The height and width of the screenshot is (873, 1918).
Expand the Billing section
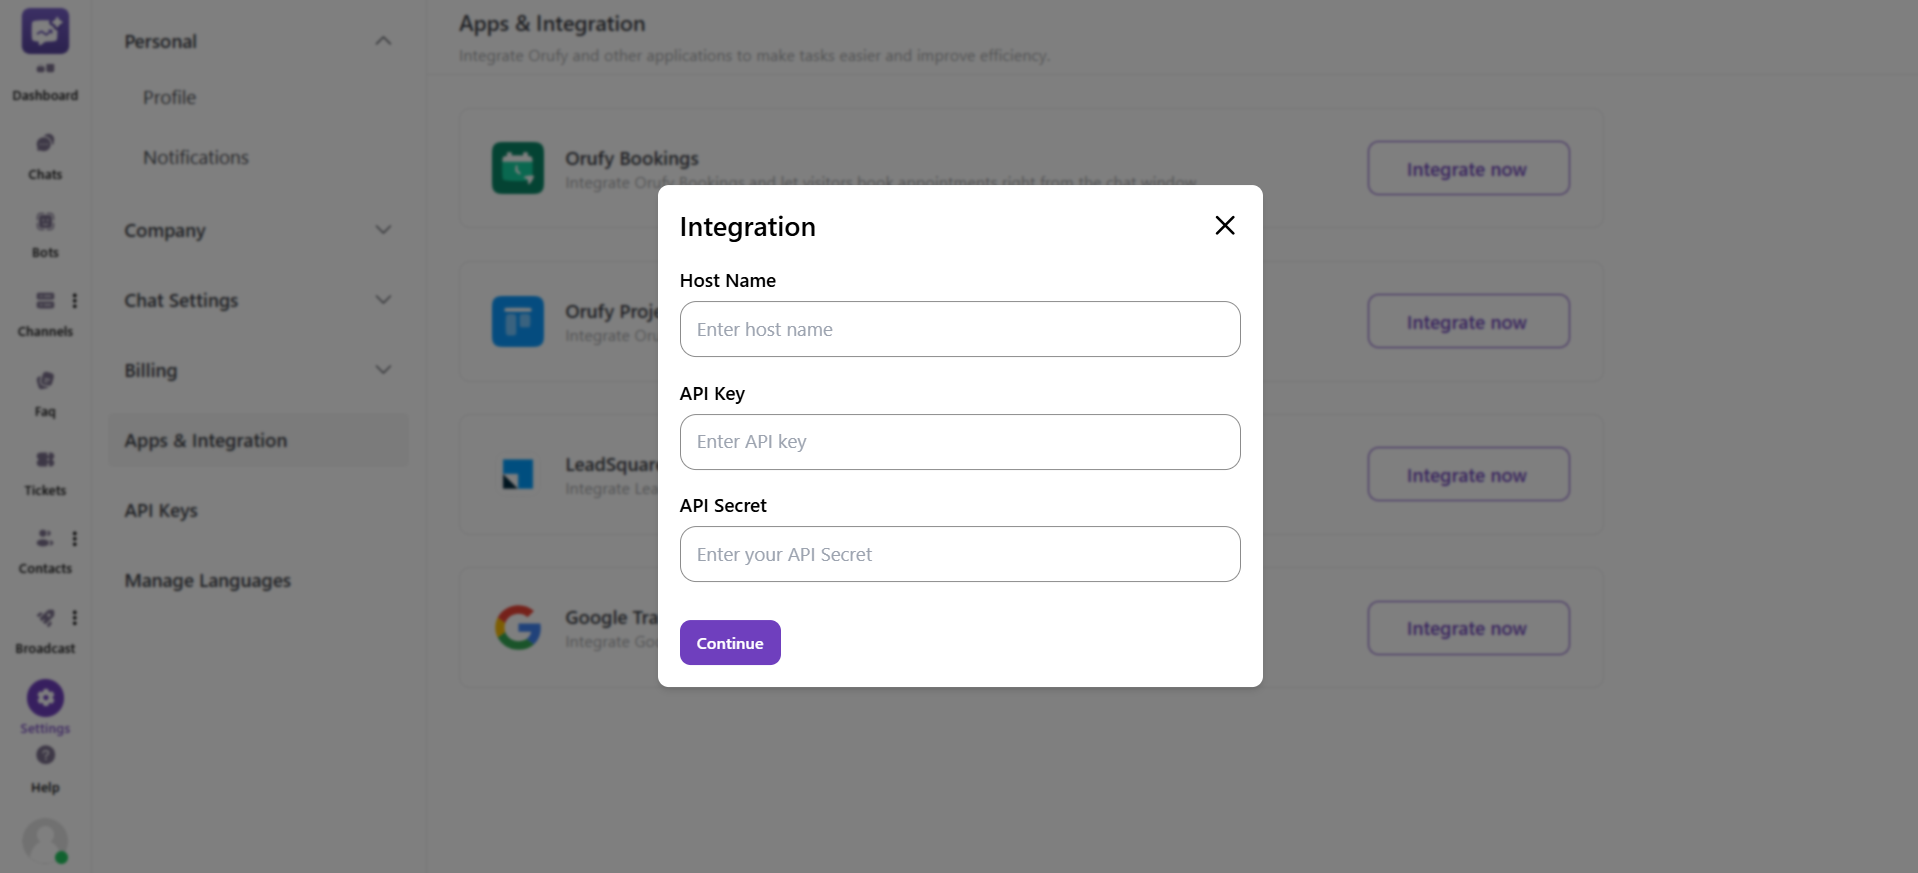pyautogui.click(x=383, y=370)
